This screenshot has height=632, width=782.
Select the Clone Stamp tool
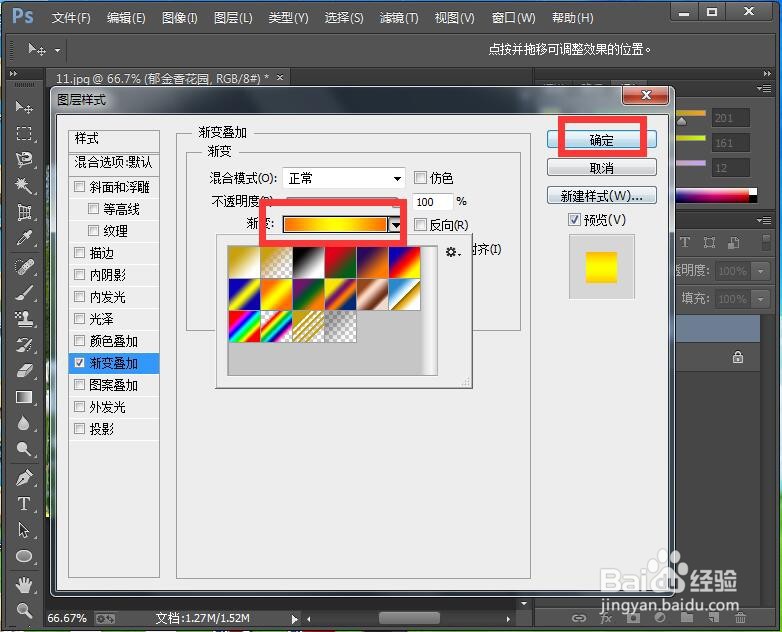click(x=23, y=319)
